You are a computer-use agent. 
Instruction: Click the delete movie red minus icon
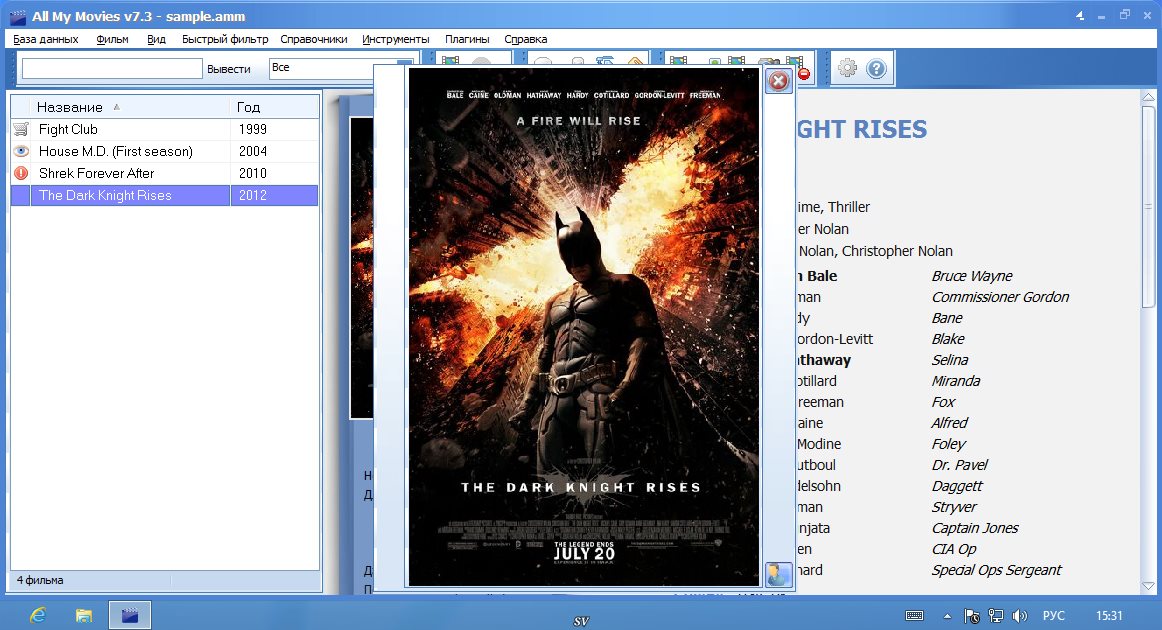tap(803, 73)
